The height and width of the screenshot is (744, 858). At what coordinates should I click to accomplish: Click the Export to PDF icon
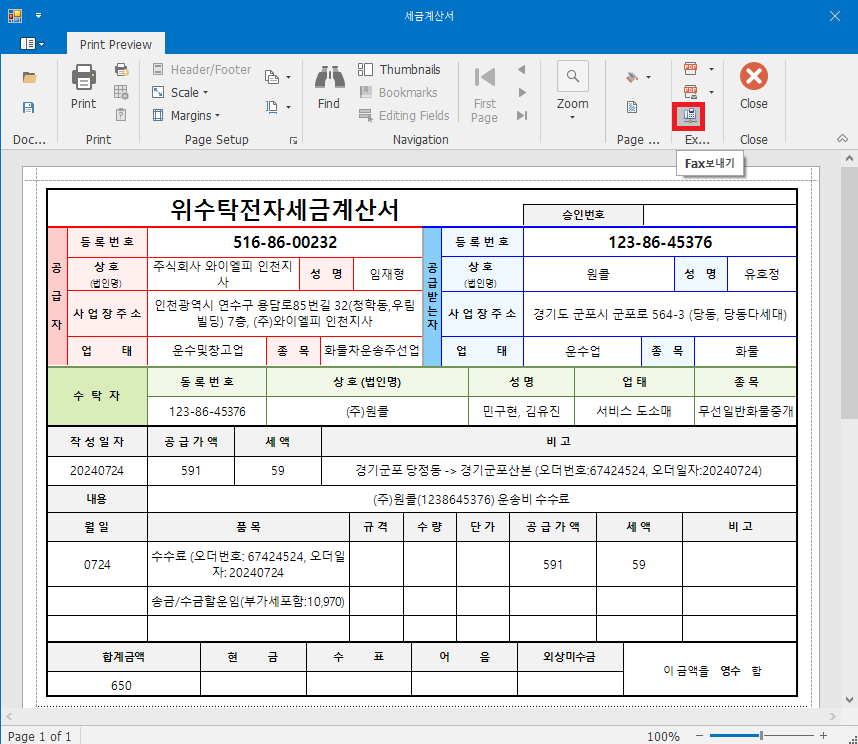690,69
